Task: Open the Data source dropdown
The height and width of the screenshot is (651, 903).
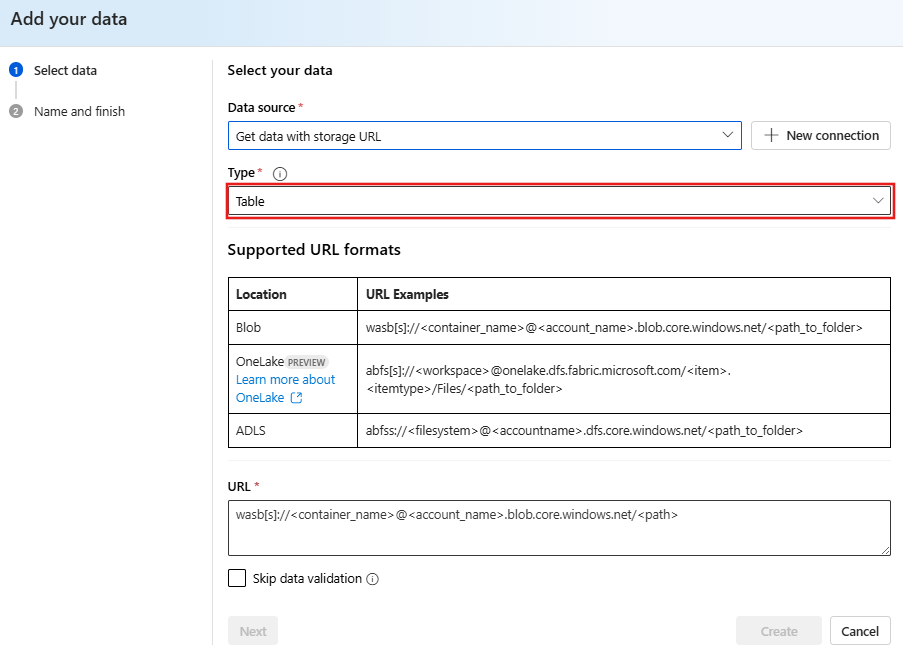Action: pyautogui.click(x=484, y=135)
